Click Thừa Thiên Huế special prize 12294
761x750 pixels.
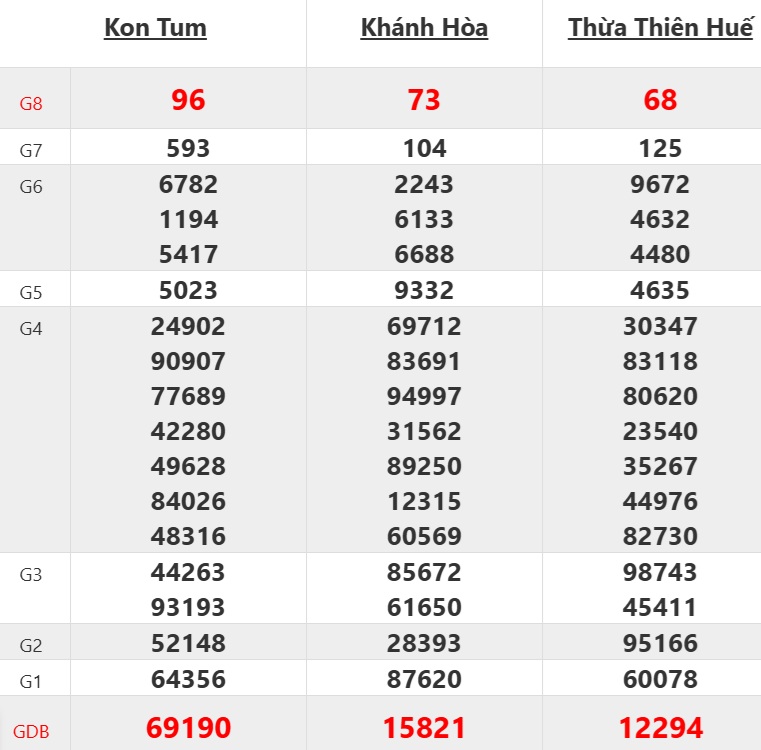[660, 727]
